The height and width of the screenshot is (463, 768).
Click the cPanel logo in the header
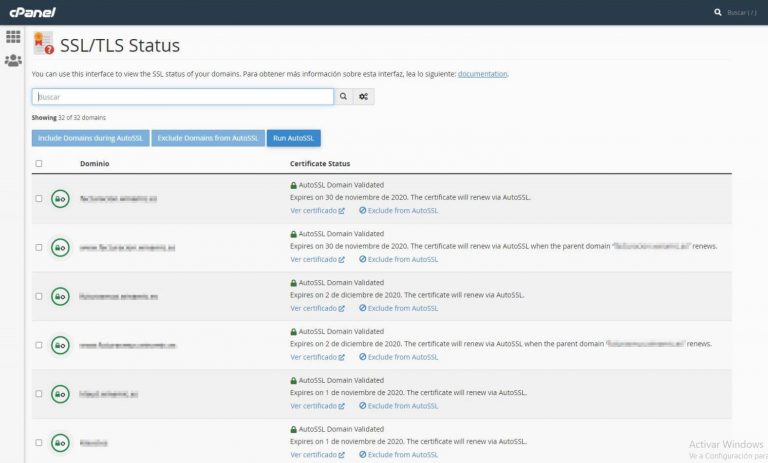pyautogui.click(x=32, y=12)
